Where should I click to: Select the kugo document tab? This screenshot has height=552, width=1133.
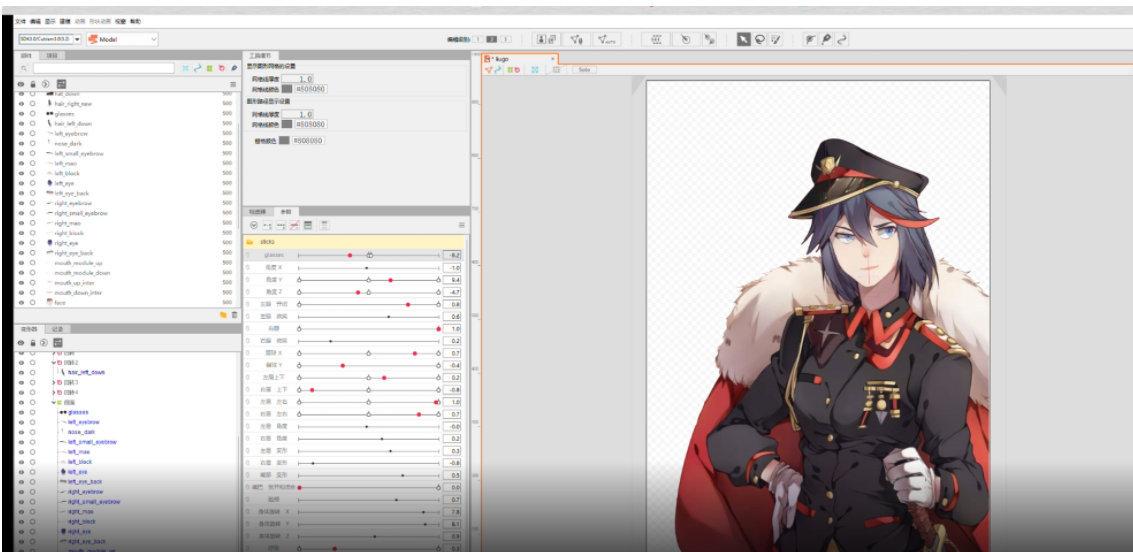(x=520, y=58)
